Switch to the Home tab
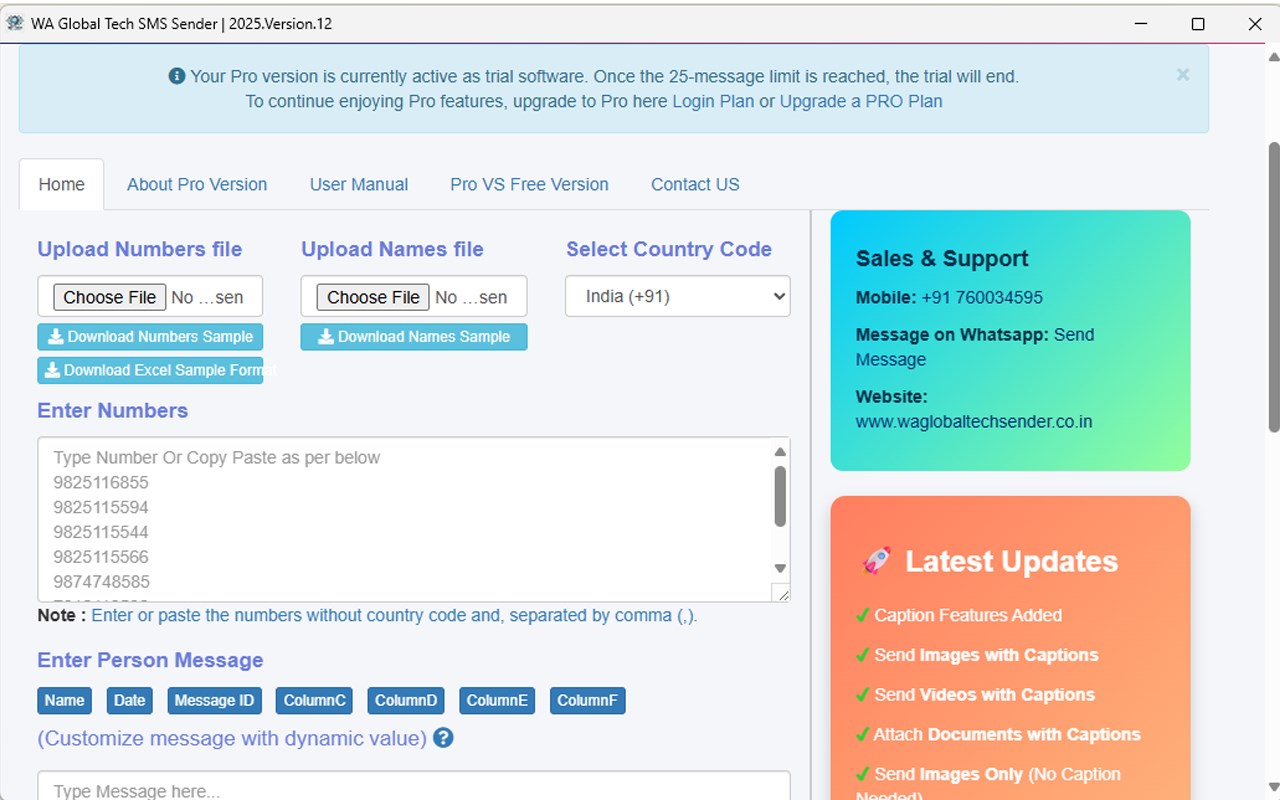This screenshot has height=800, width=1280. coord(62,184)
